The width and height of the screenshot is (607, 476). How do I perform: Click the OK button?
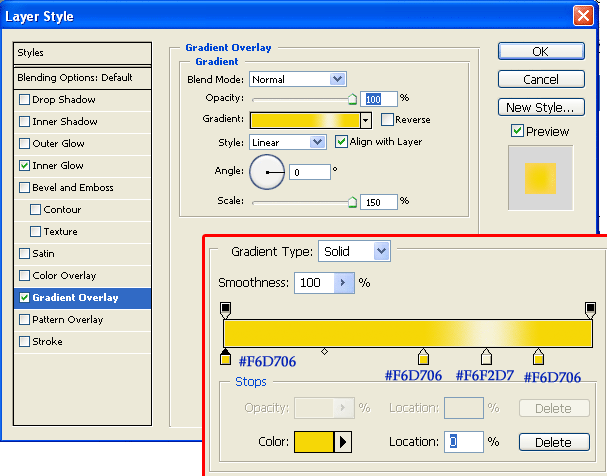[540, 51]
